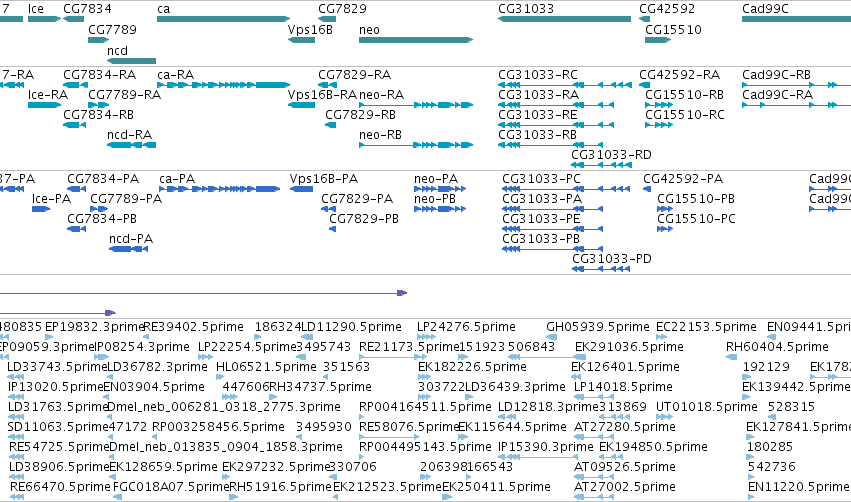Select the neo gene feature bar

[416, 40]
